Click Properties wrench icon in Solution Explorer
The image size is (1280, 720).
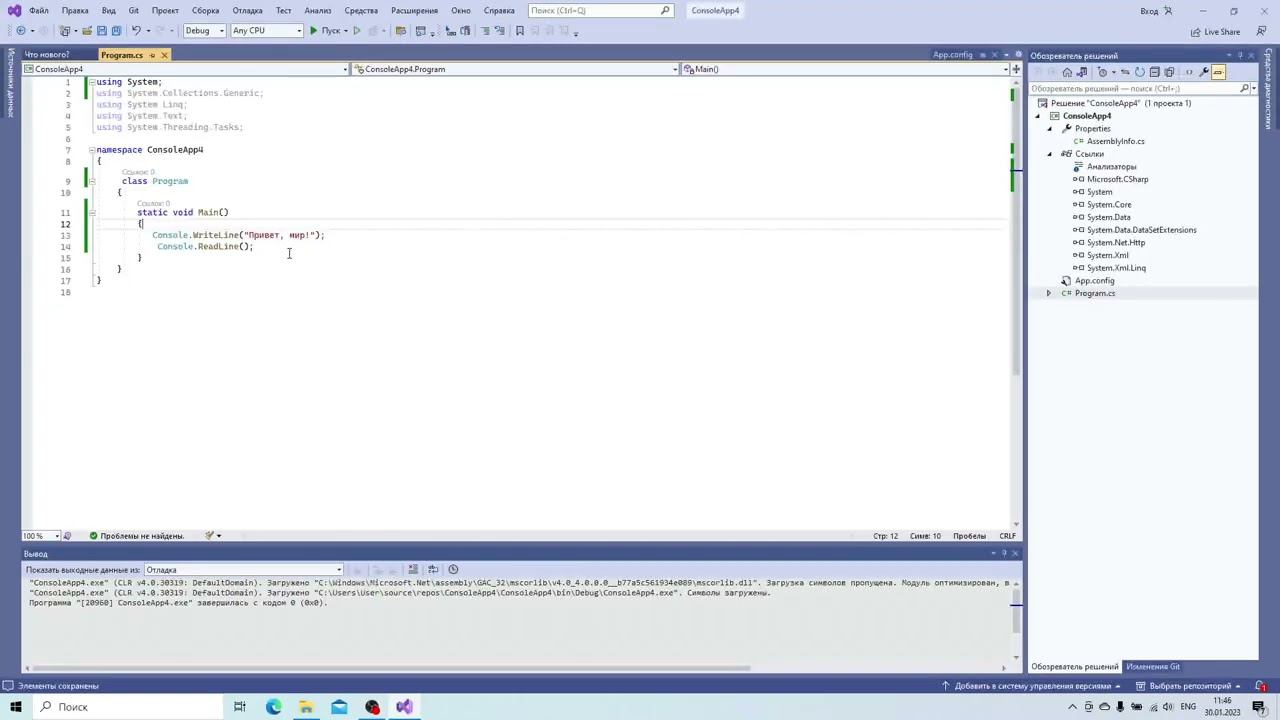[1204, 72]
